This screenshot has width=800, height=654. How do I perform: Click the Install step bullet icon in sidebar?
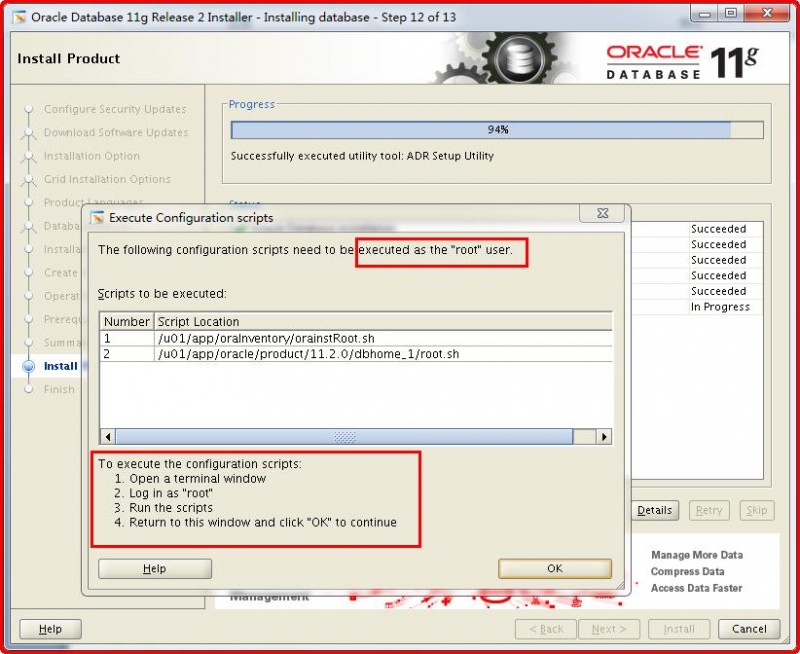click(30, 366)
